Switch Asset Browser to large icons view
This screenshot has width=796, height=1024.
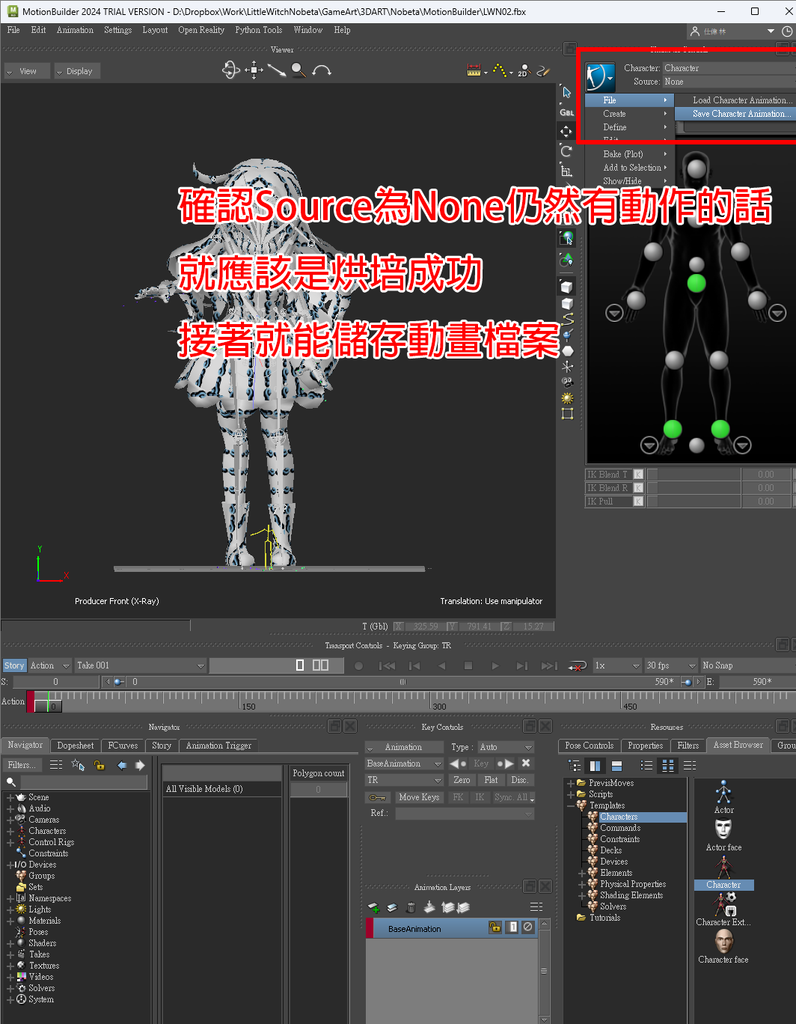[667, 765]
